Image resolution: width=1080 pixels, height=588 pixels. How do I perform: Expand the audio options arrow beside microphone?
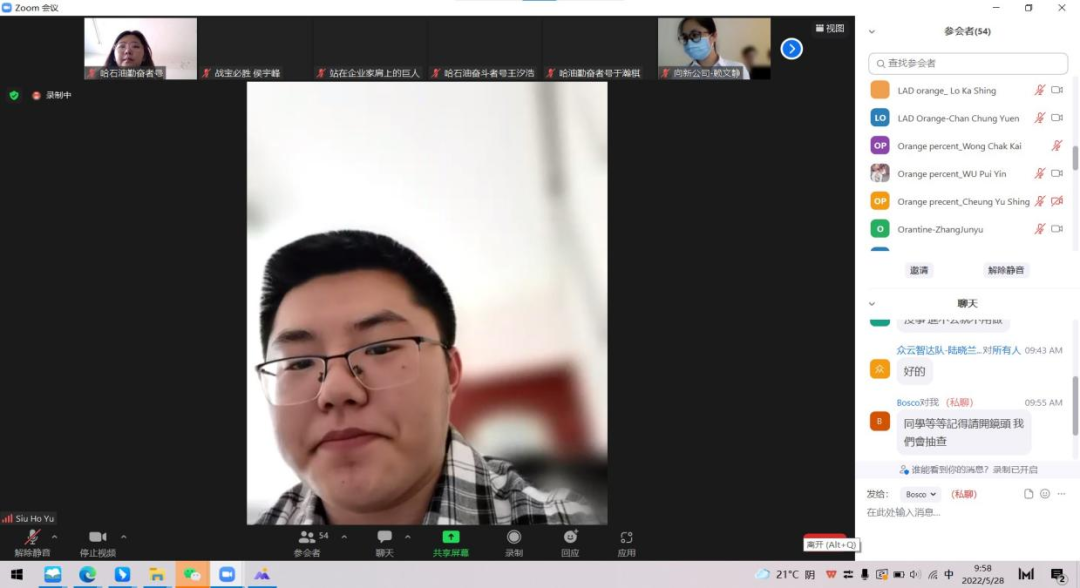click(55, 537)
